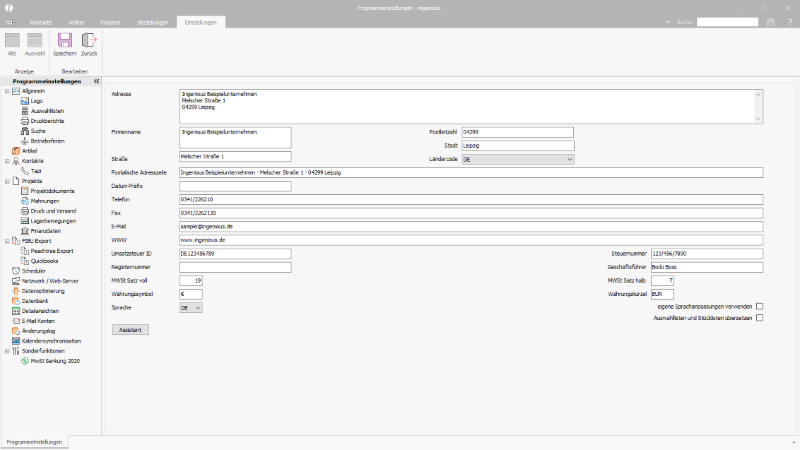Click the Geschäftsführer field
Image resolution: width=800 pixels, height=450 pixels.
click(707, 267)
